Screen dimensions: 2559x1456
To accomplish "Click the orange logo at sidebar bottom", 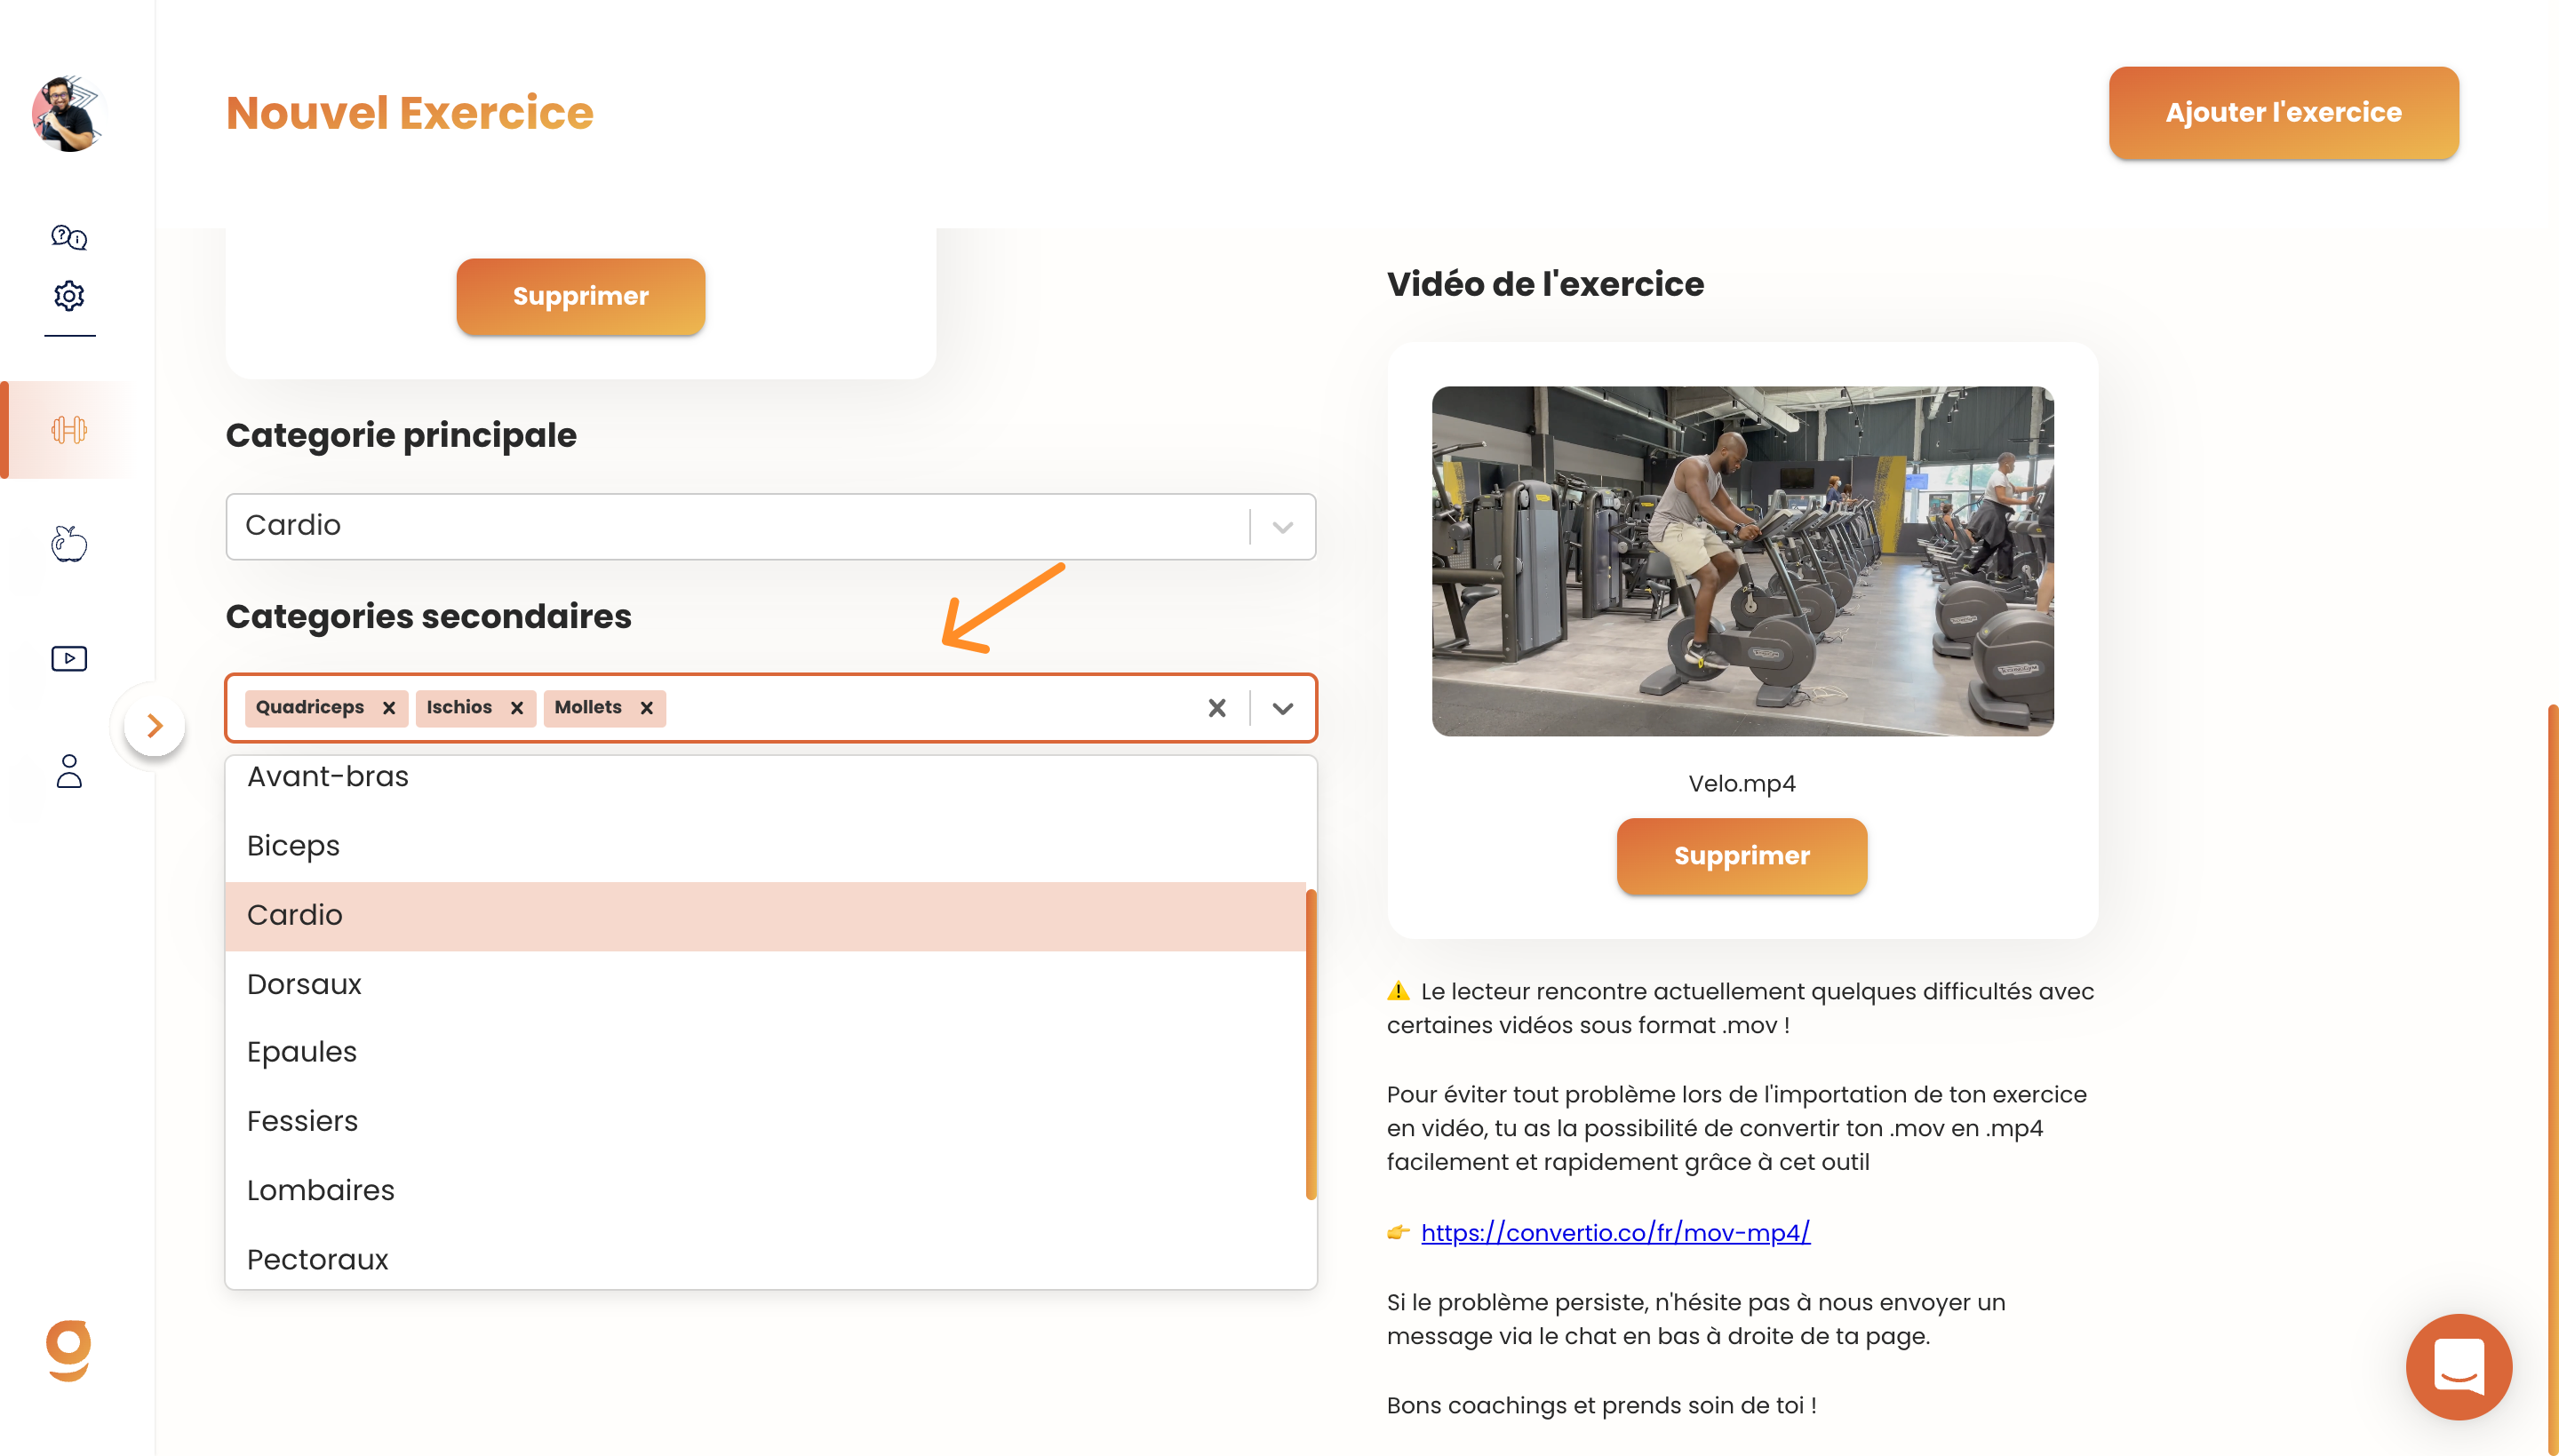I will coord(69,1351).
